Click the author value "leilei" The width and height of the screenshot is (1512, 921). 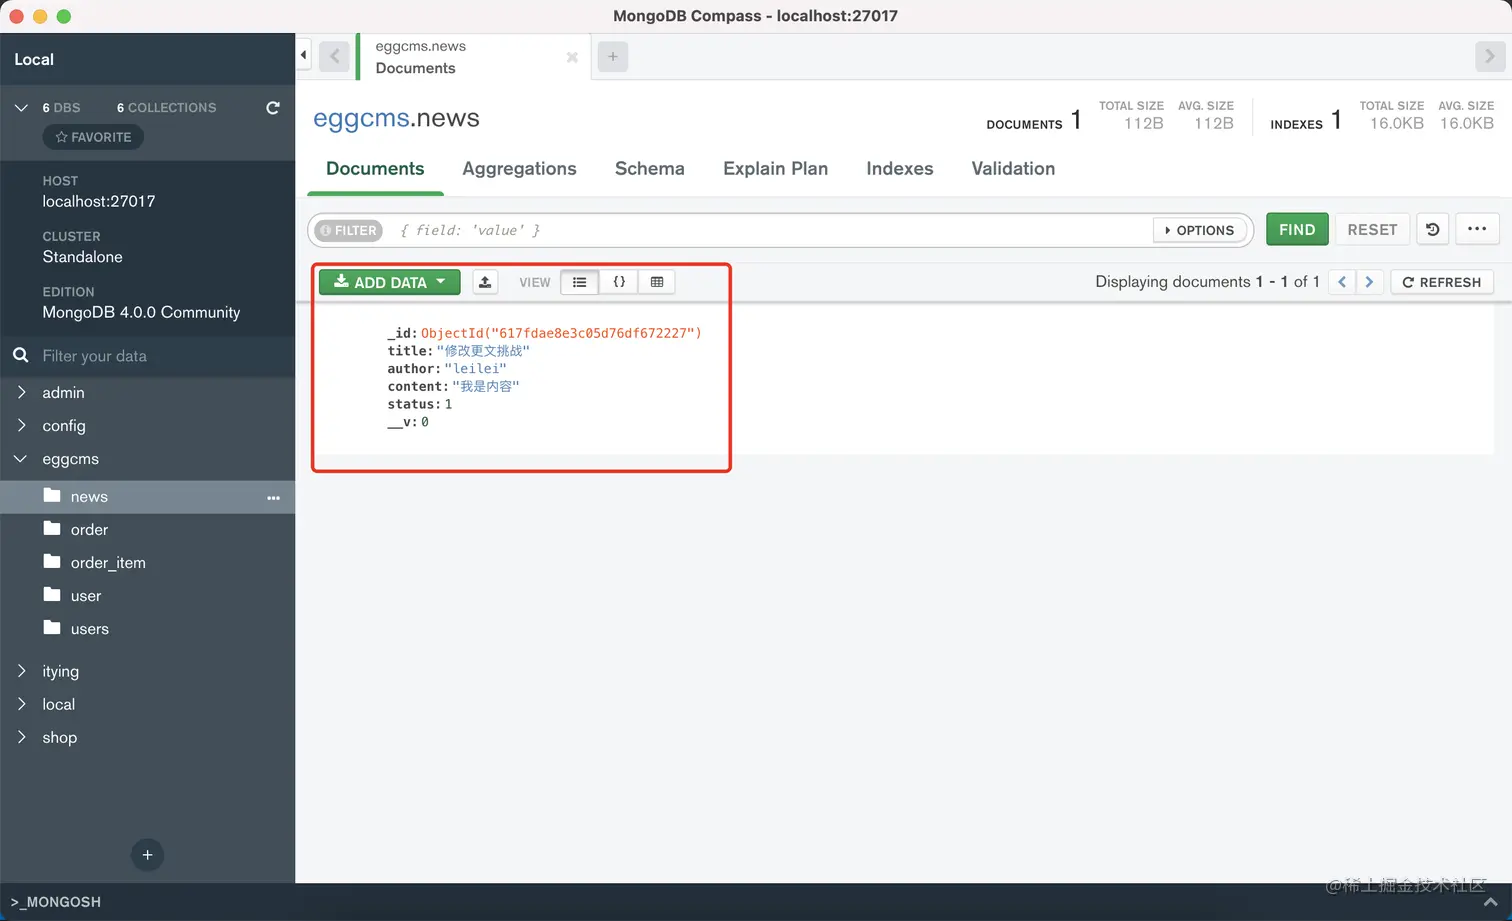(x=476, y=369)
